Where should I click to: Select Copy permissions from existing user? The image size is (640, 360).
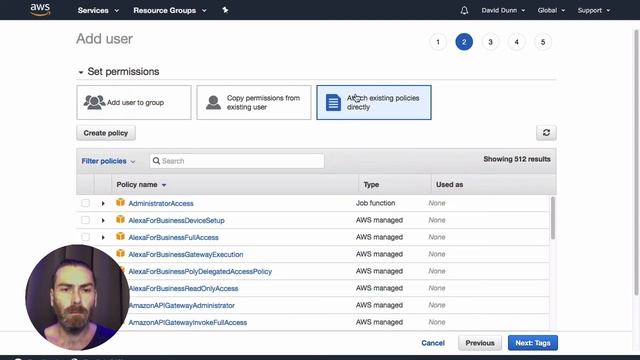254,102
